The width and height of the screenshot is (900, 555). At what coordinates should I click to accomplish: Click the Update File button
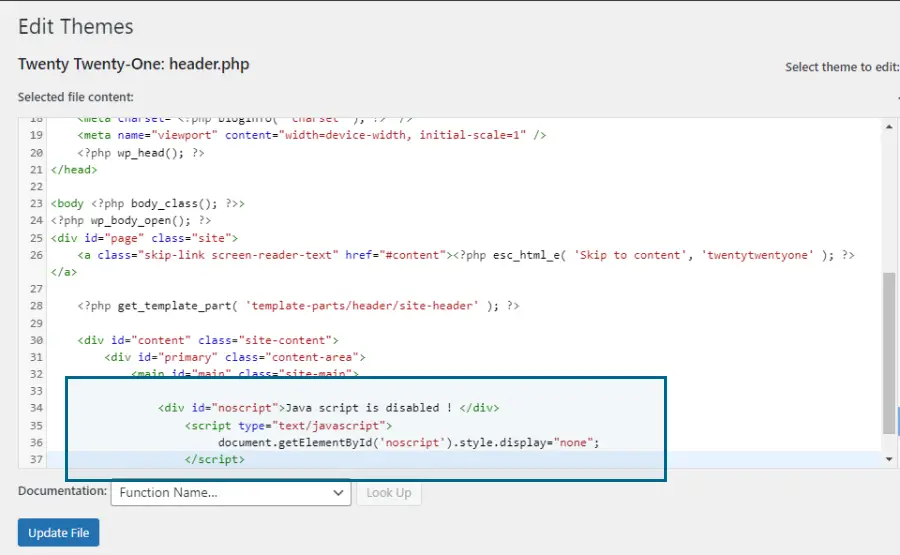point(59,533)
